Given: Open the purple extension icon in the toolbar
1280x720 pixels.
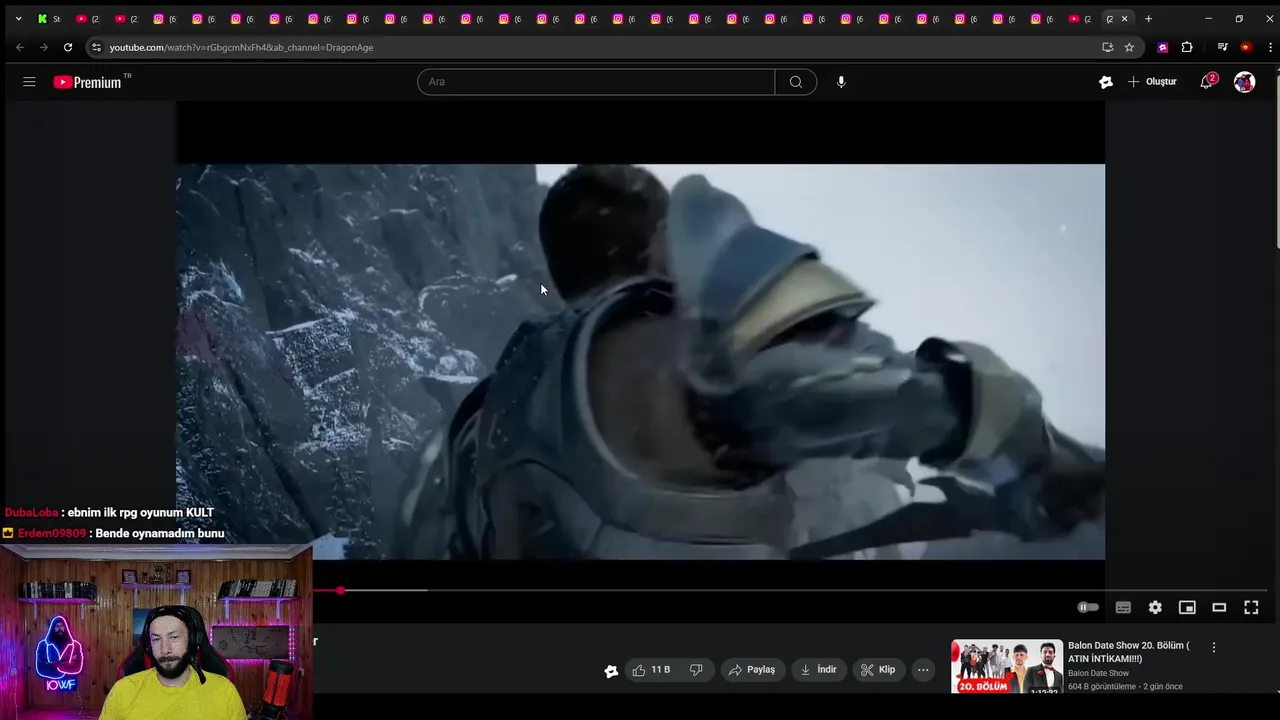Looking at the screenshot, I should click(1162, 47).
